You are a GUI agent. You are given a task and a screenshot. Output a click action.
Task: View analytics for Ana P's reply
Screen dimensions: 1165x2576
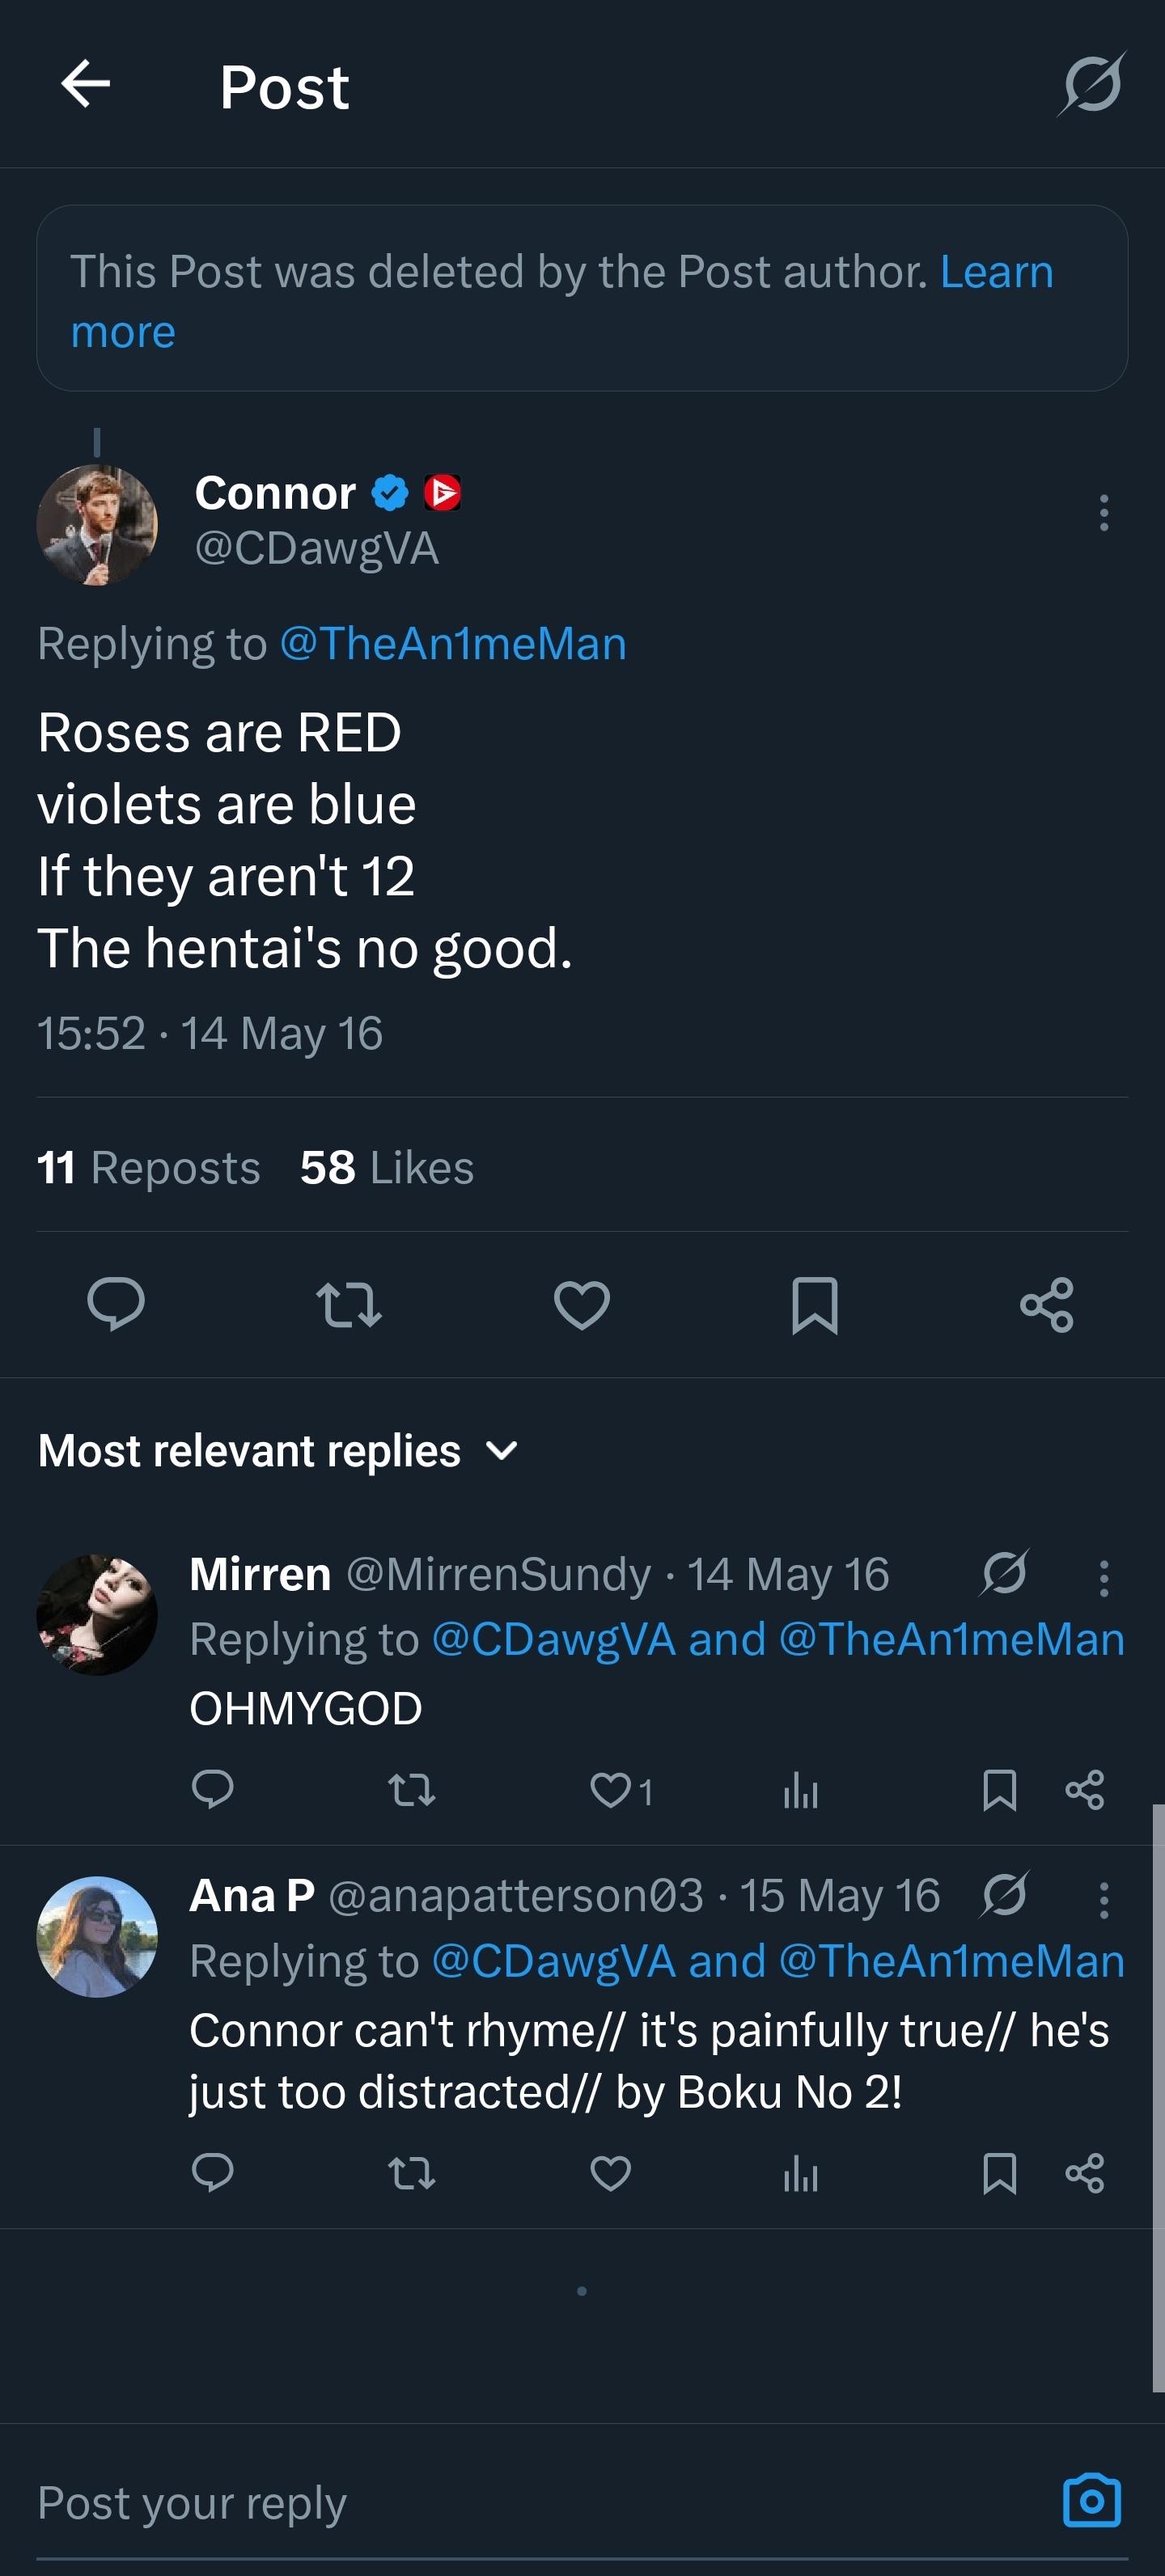tap(800, 2173)
